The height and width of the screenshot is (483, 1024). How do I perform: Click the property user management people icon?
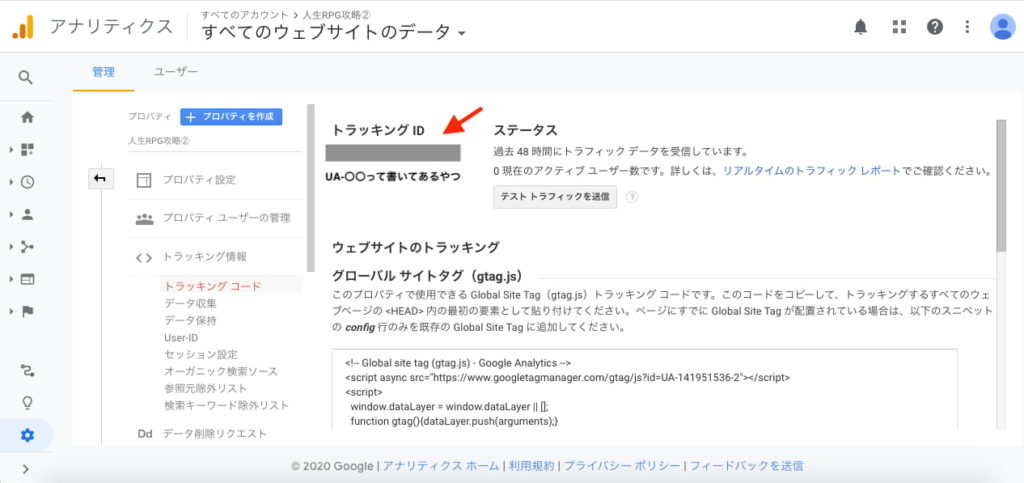point(144,219)
